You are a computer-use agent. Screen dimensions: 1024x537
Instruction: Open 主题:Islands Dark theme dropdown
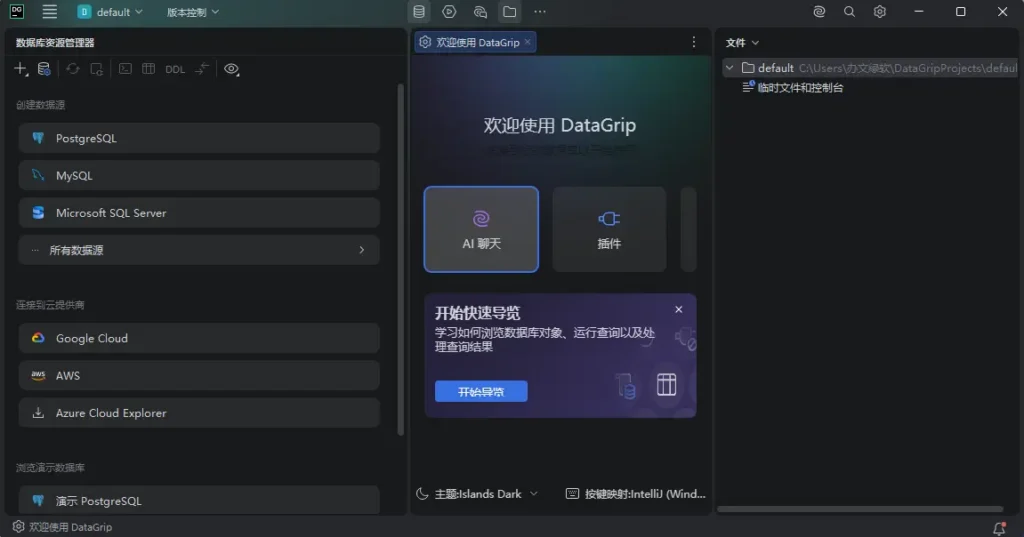pos(477,494)
